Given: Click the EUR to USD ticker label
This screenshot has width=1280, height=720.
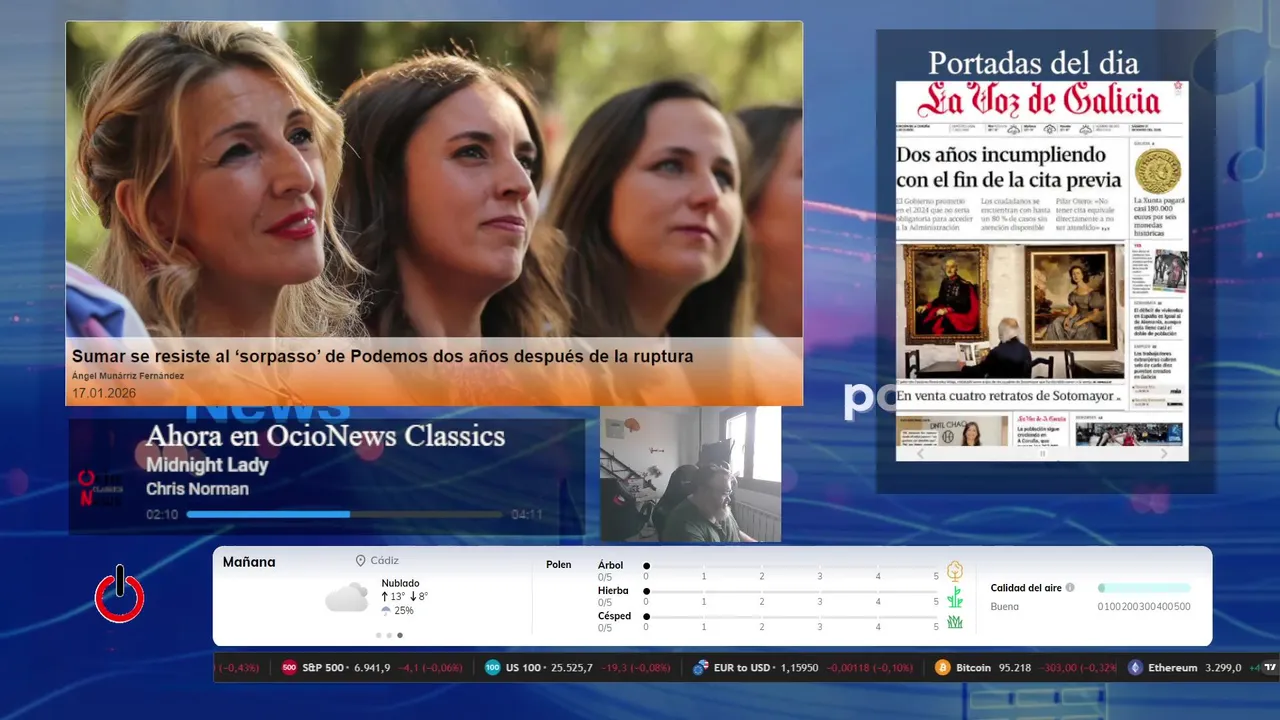Looking at the screenshot, I should point(742,667).
